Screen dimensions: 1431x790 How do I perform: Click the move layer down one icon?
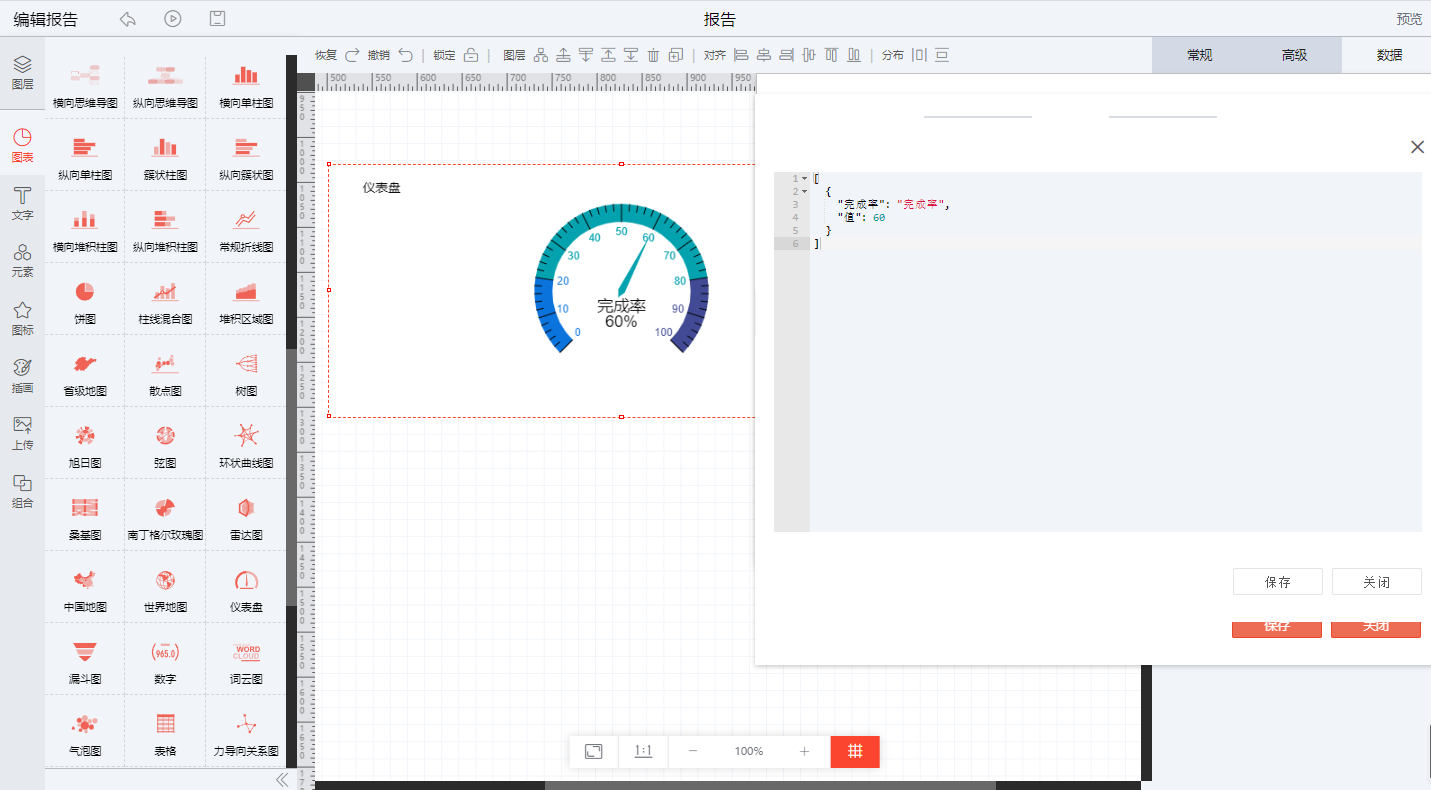[586, 55]
